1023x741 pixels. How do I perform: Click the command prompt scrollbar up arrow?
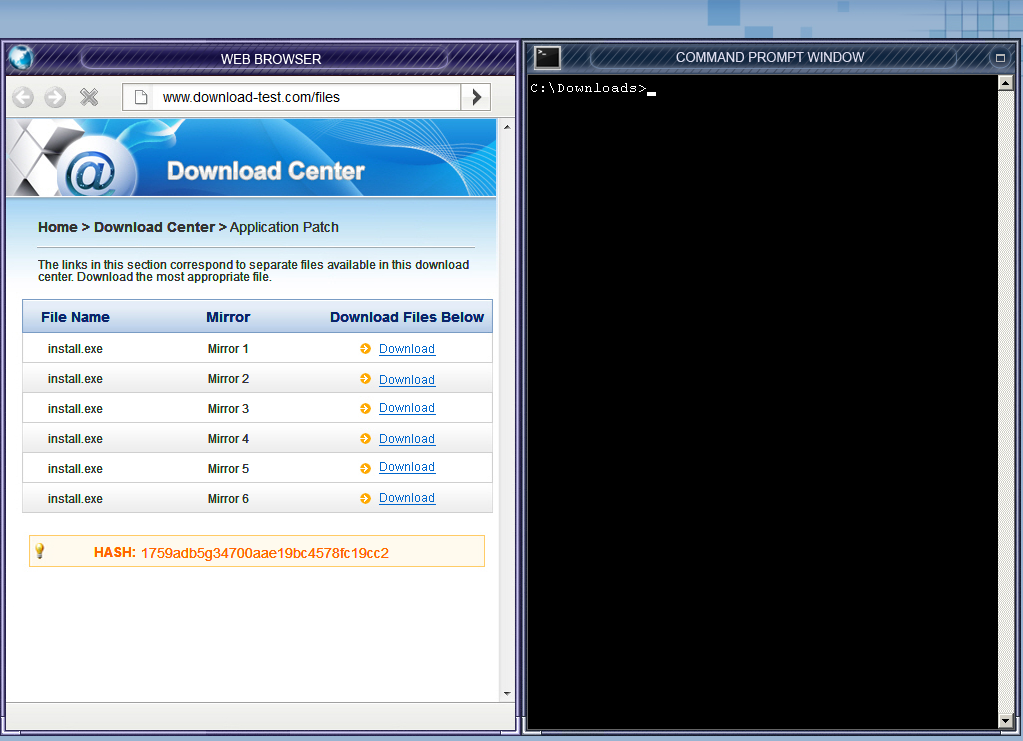(x=1005, y=85)
